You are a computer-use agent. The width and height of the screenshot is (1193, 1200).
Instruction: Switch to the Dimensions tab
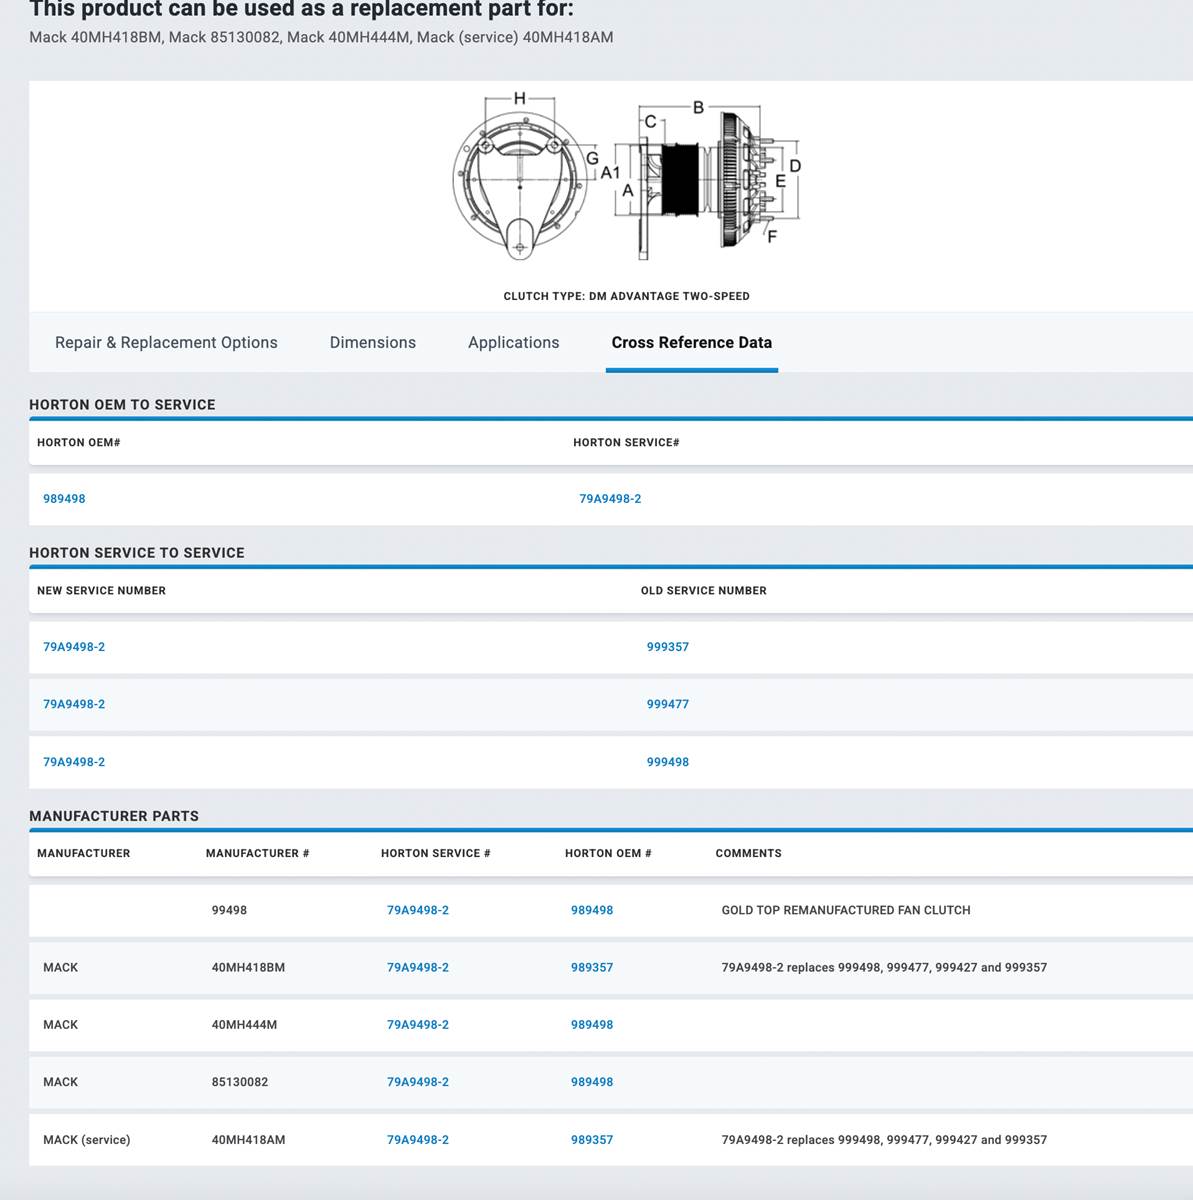pyautogui.click(x=372, y=342)
